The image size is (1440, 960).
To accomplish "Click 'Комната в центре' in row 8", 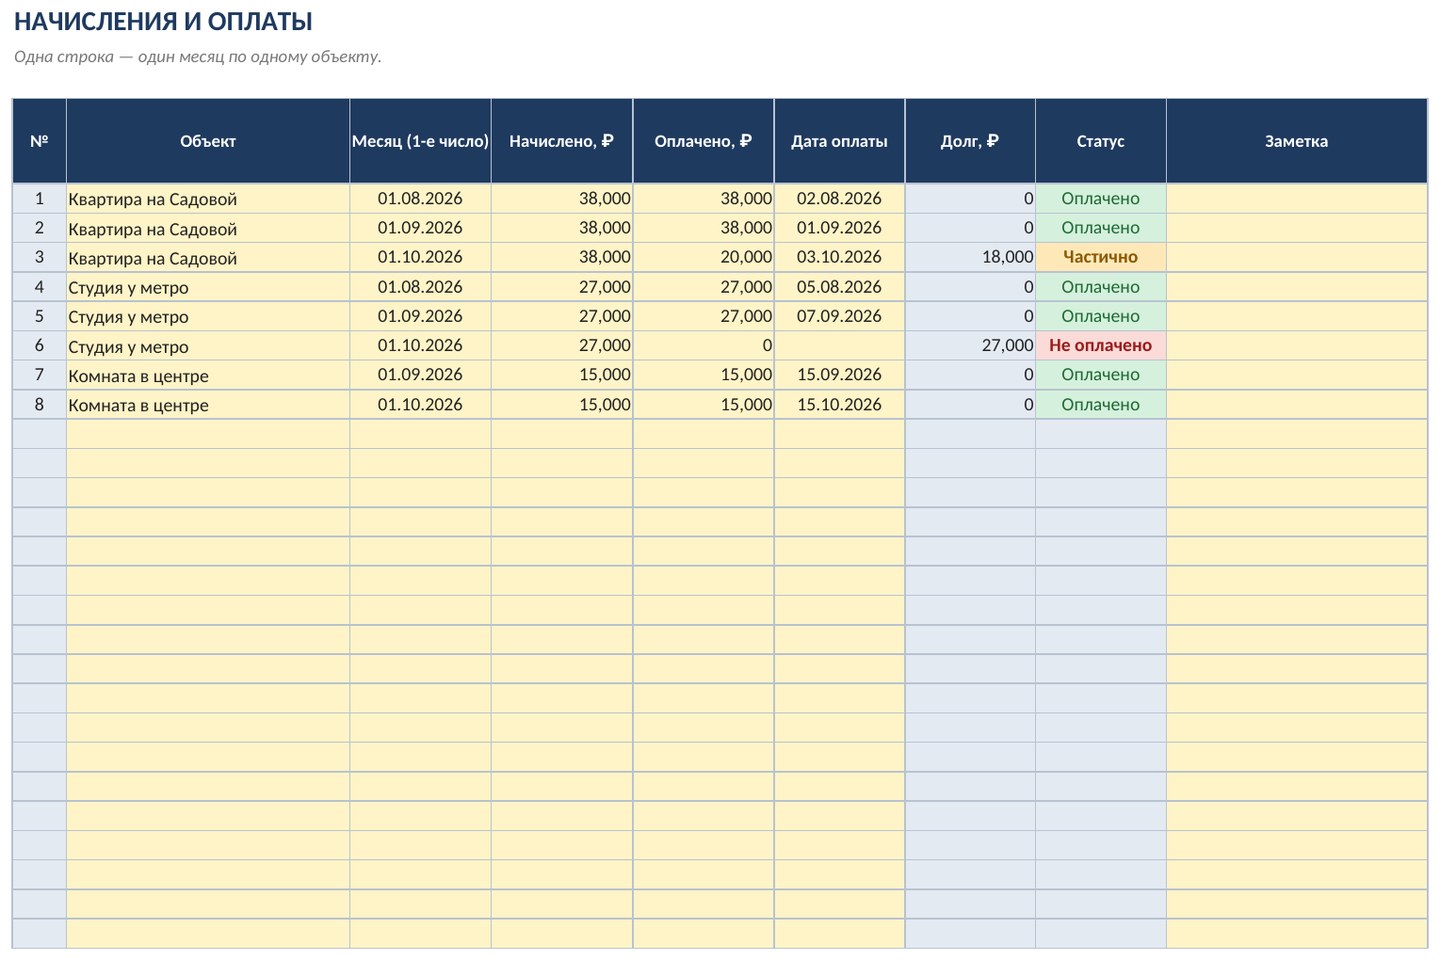I will [x=208, y=404].
